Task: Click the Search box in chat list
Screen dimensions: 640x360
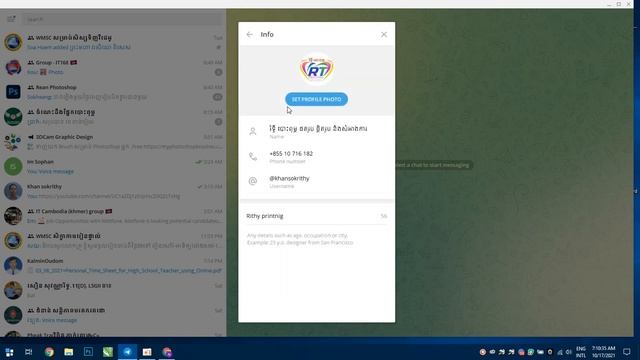Action: pyautogui.click(x=122, y=19)
